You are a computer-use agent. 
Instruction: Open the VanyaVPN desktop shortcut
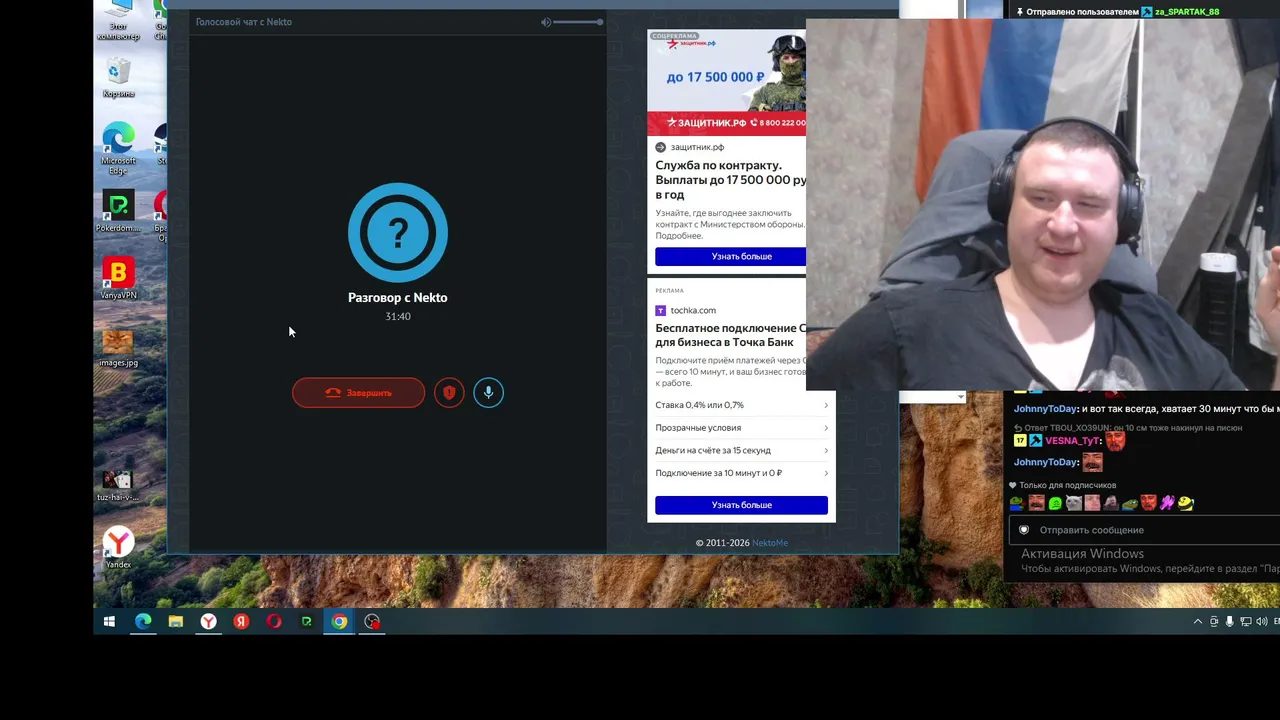pos(118,279)
